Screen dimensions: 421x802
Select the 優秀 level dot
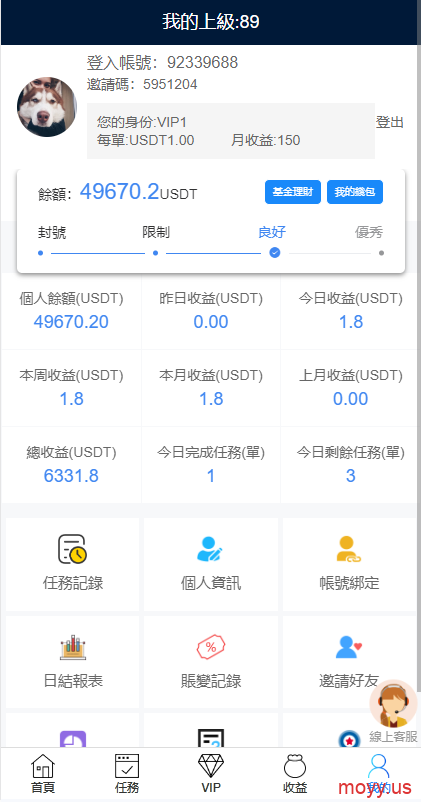pos(381,253)
